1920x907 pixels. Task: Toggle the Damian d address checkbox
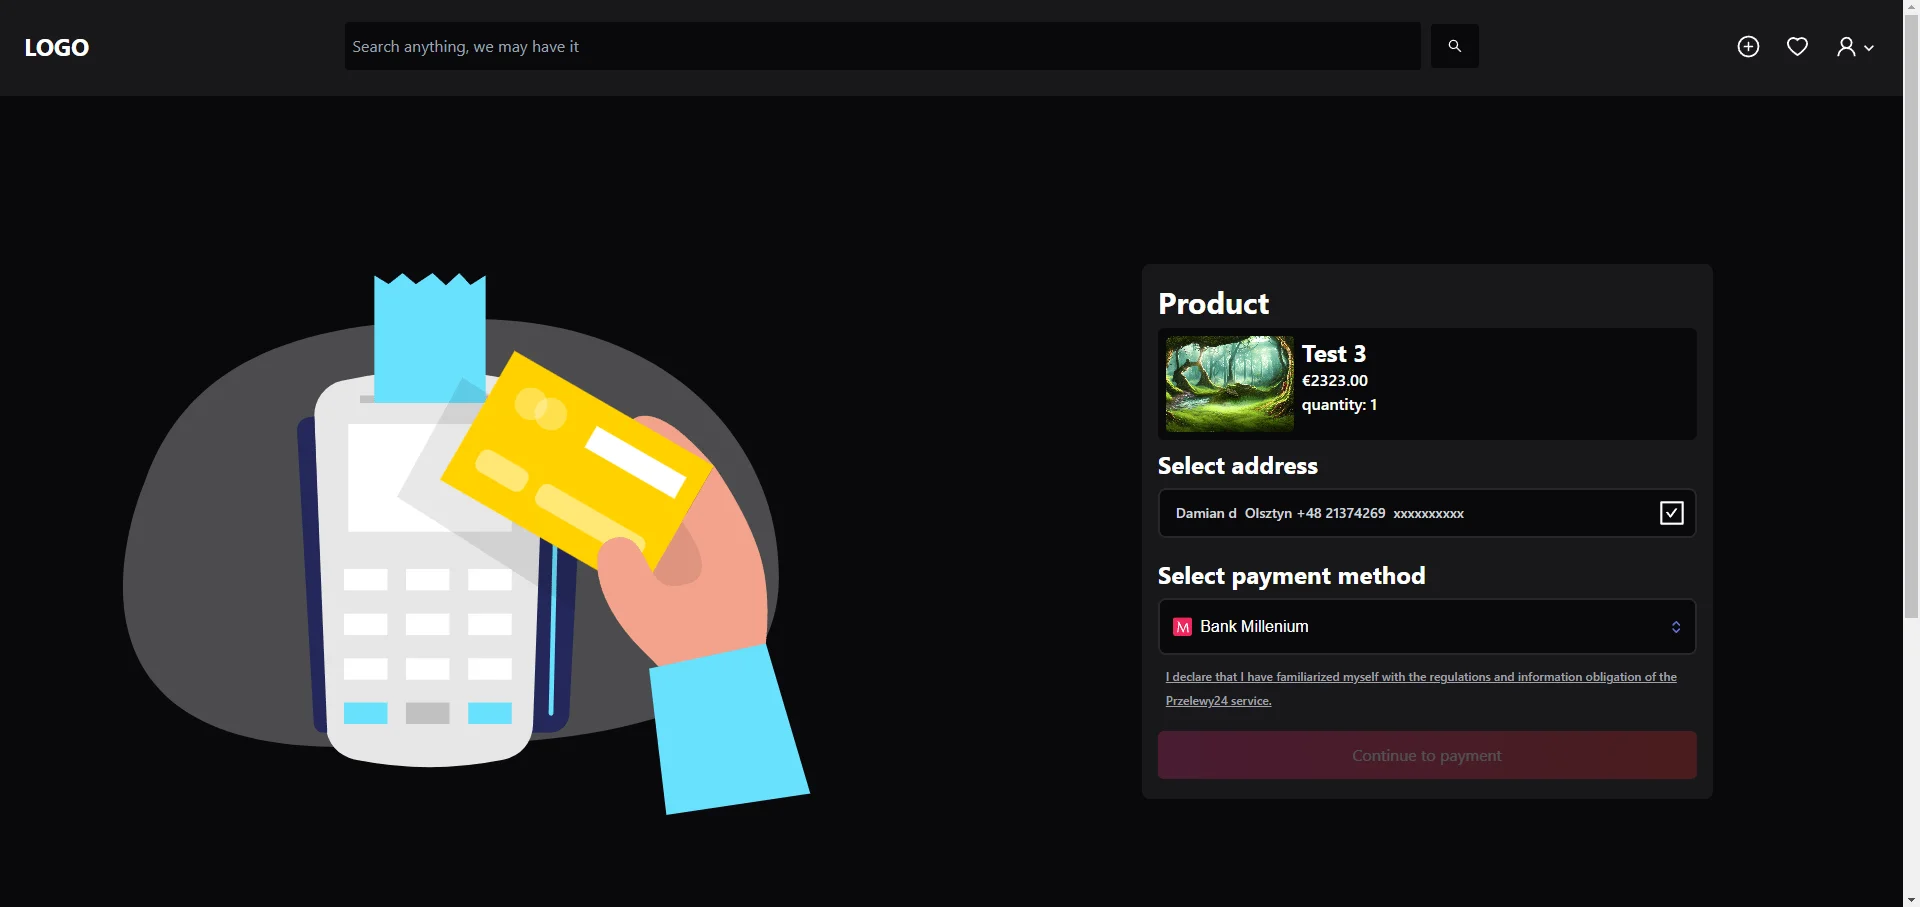(1671, 513)
